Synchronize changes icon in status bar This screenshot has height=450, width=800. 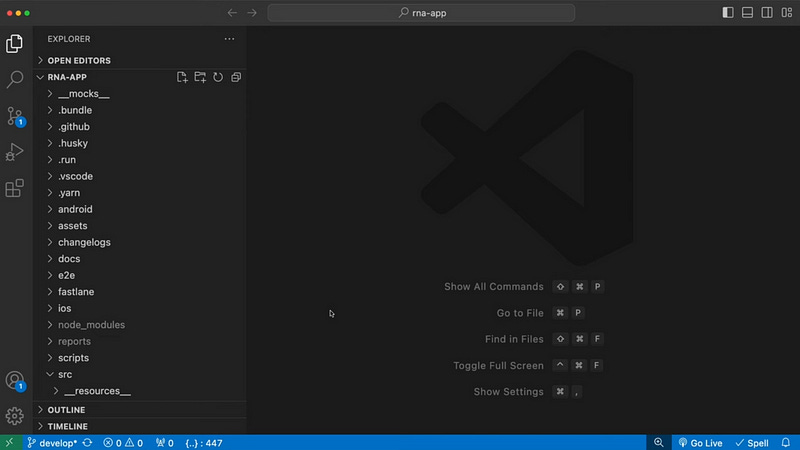[87, 442]
